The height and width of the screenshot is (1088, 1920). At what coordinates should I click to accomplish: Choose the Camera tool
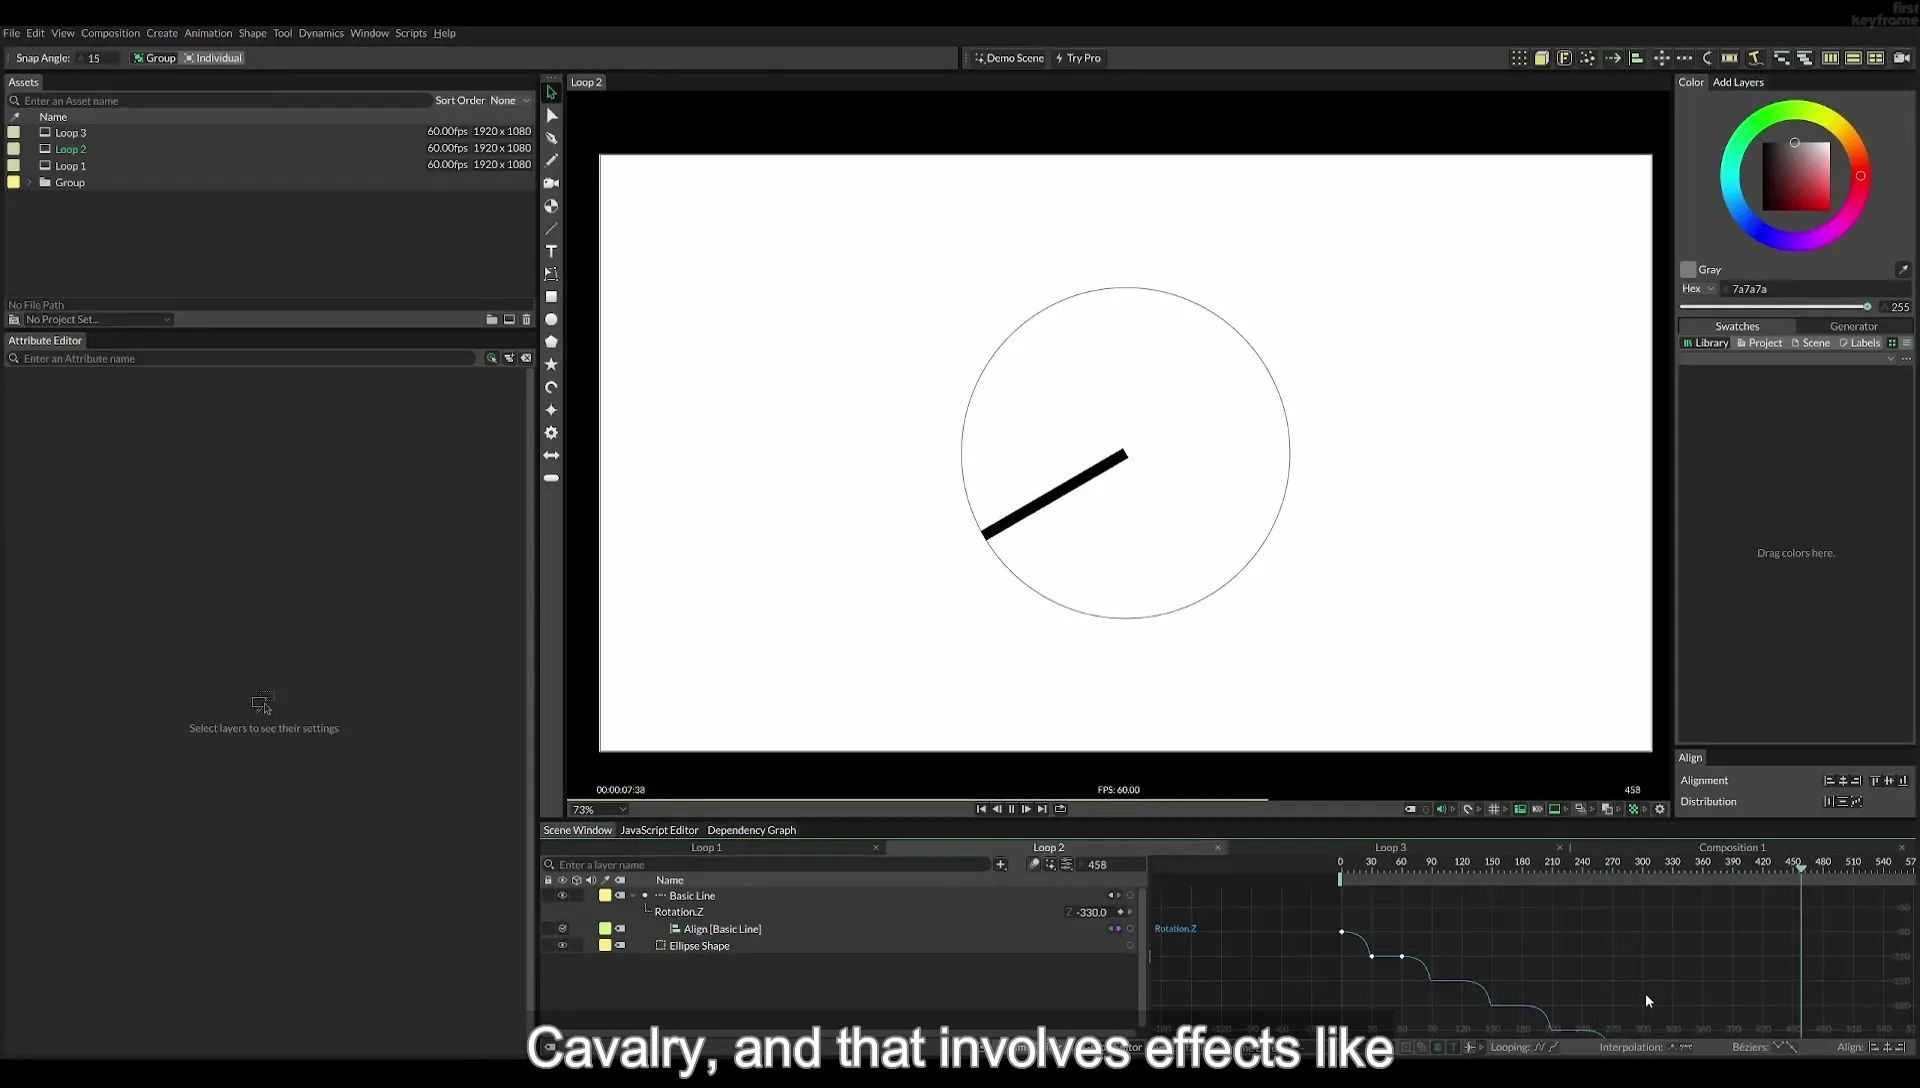(551, 183)
